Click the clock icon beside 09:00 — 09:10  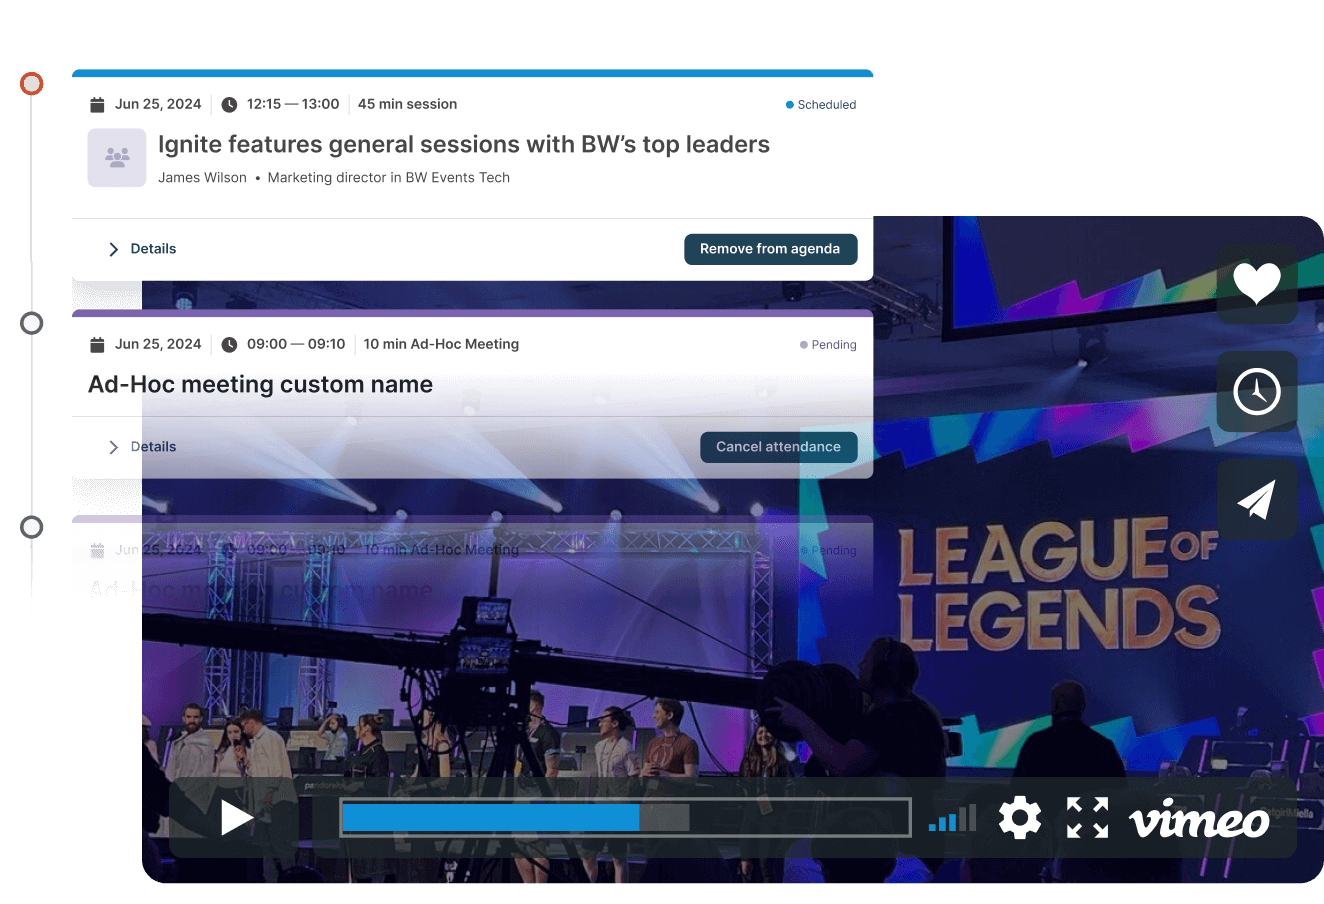click(x=229, y=344)
